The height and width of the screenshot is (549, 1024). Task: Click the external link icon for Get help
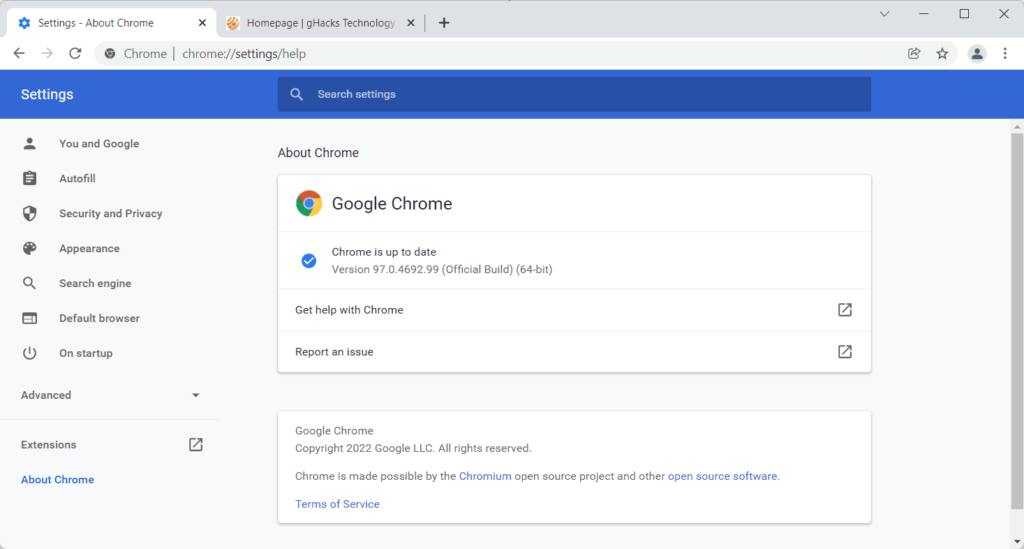click(x=844, y=309)
